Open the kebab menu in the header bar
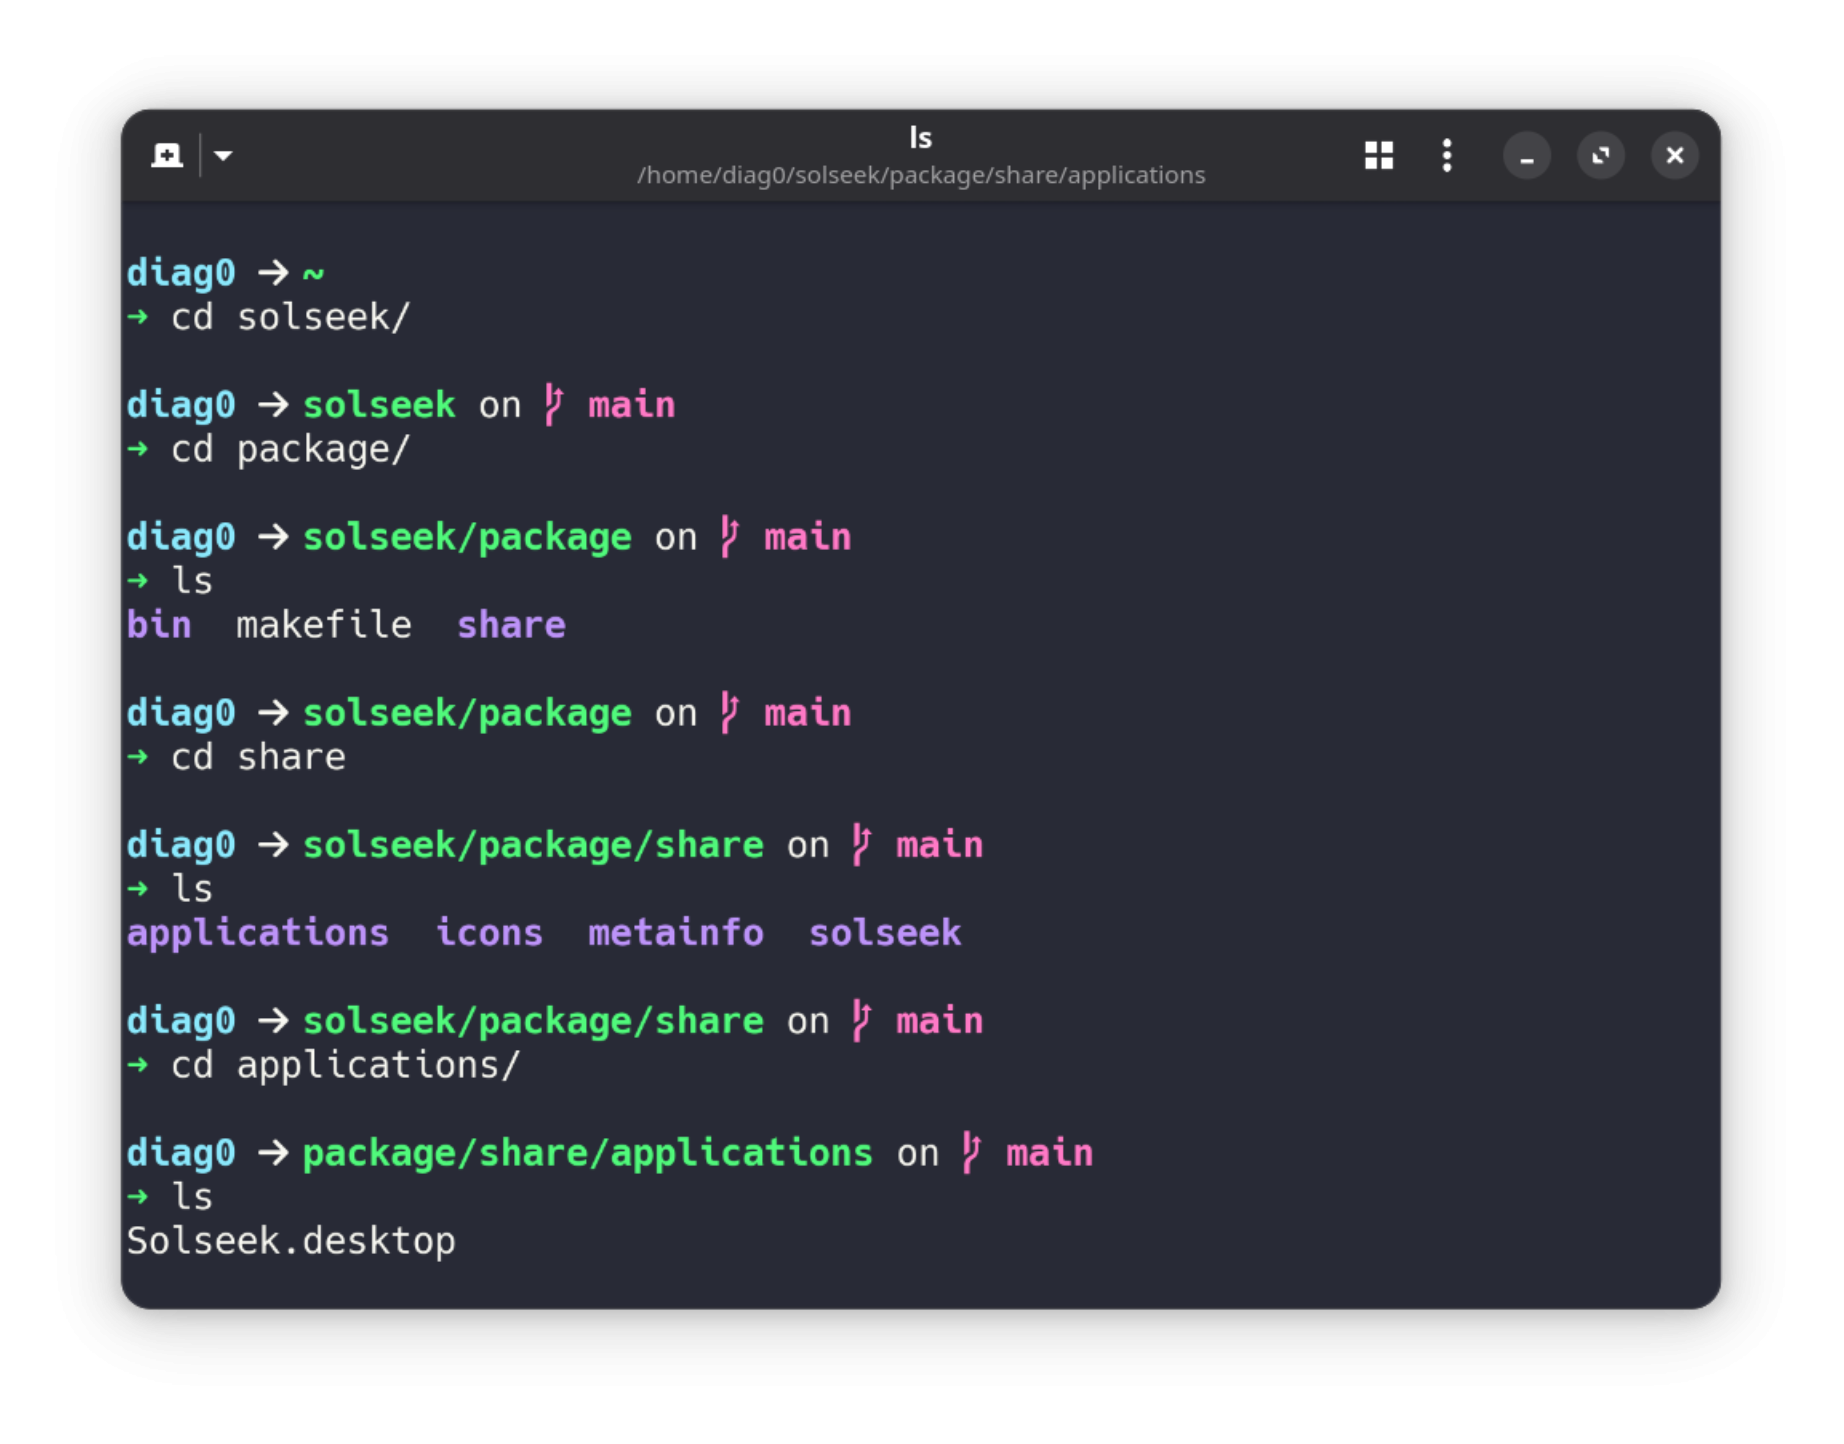The width and height of the screenshot is (1844, 1444). coord(1446,155)
